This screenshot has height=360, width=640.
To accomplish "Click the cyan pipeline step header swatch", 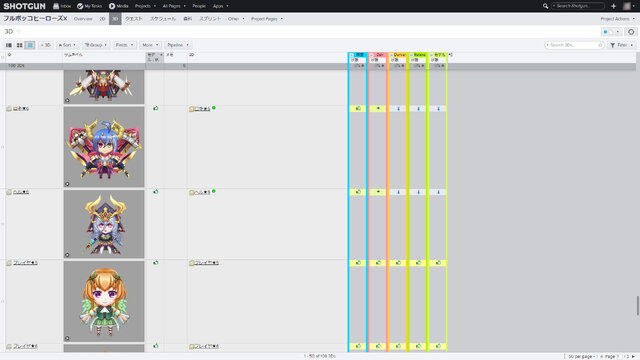I will click(359, 55).
